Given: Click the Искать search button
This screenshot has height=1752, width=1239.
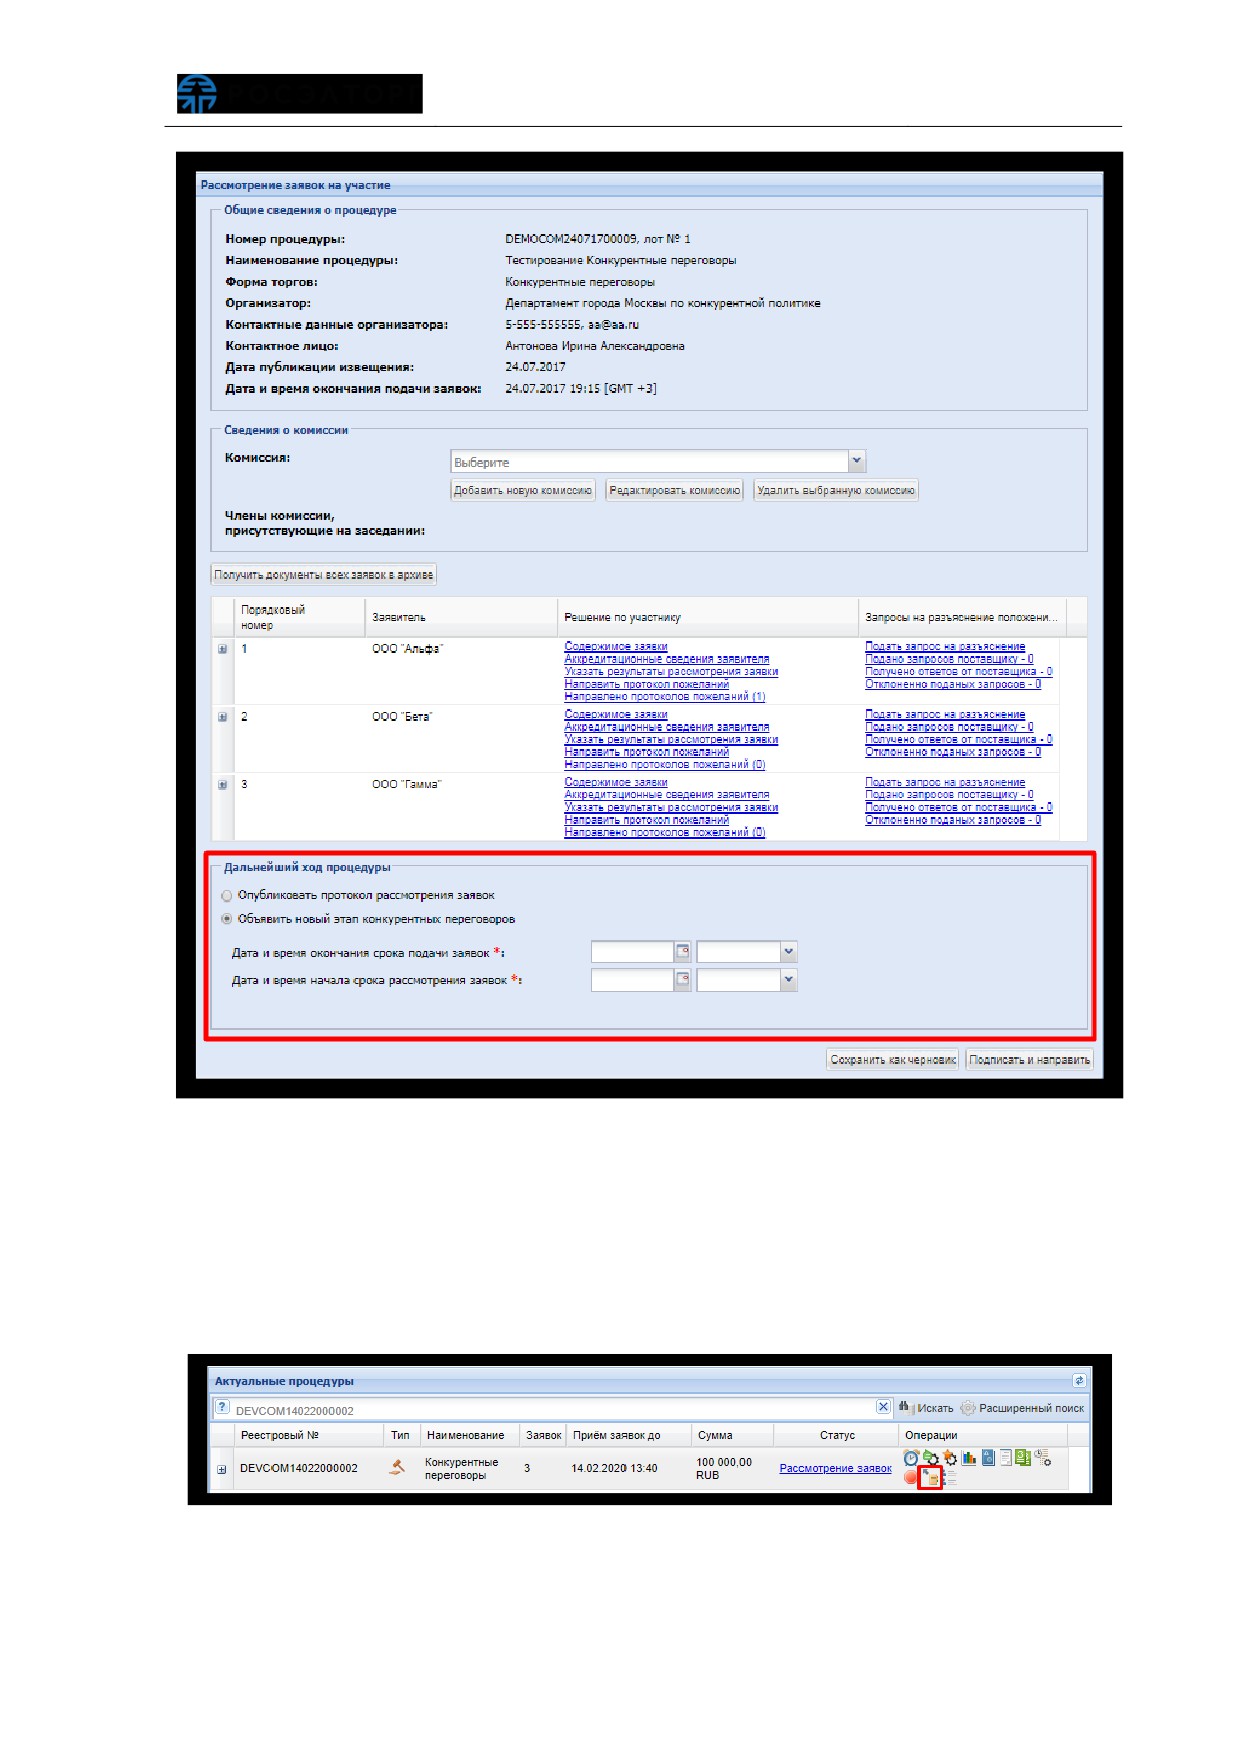Looking at the screenshot, I should point(926,1408).
